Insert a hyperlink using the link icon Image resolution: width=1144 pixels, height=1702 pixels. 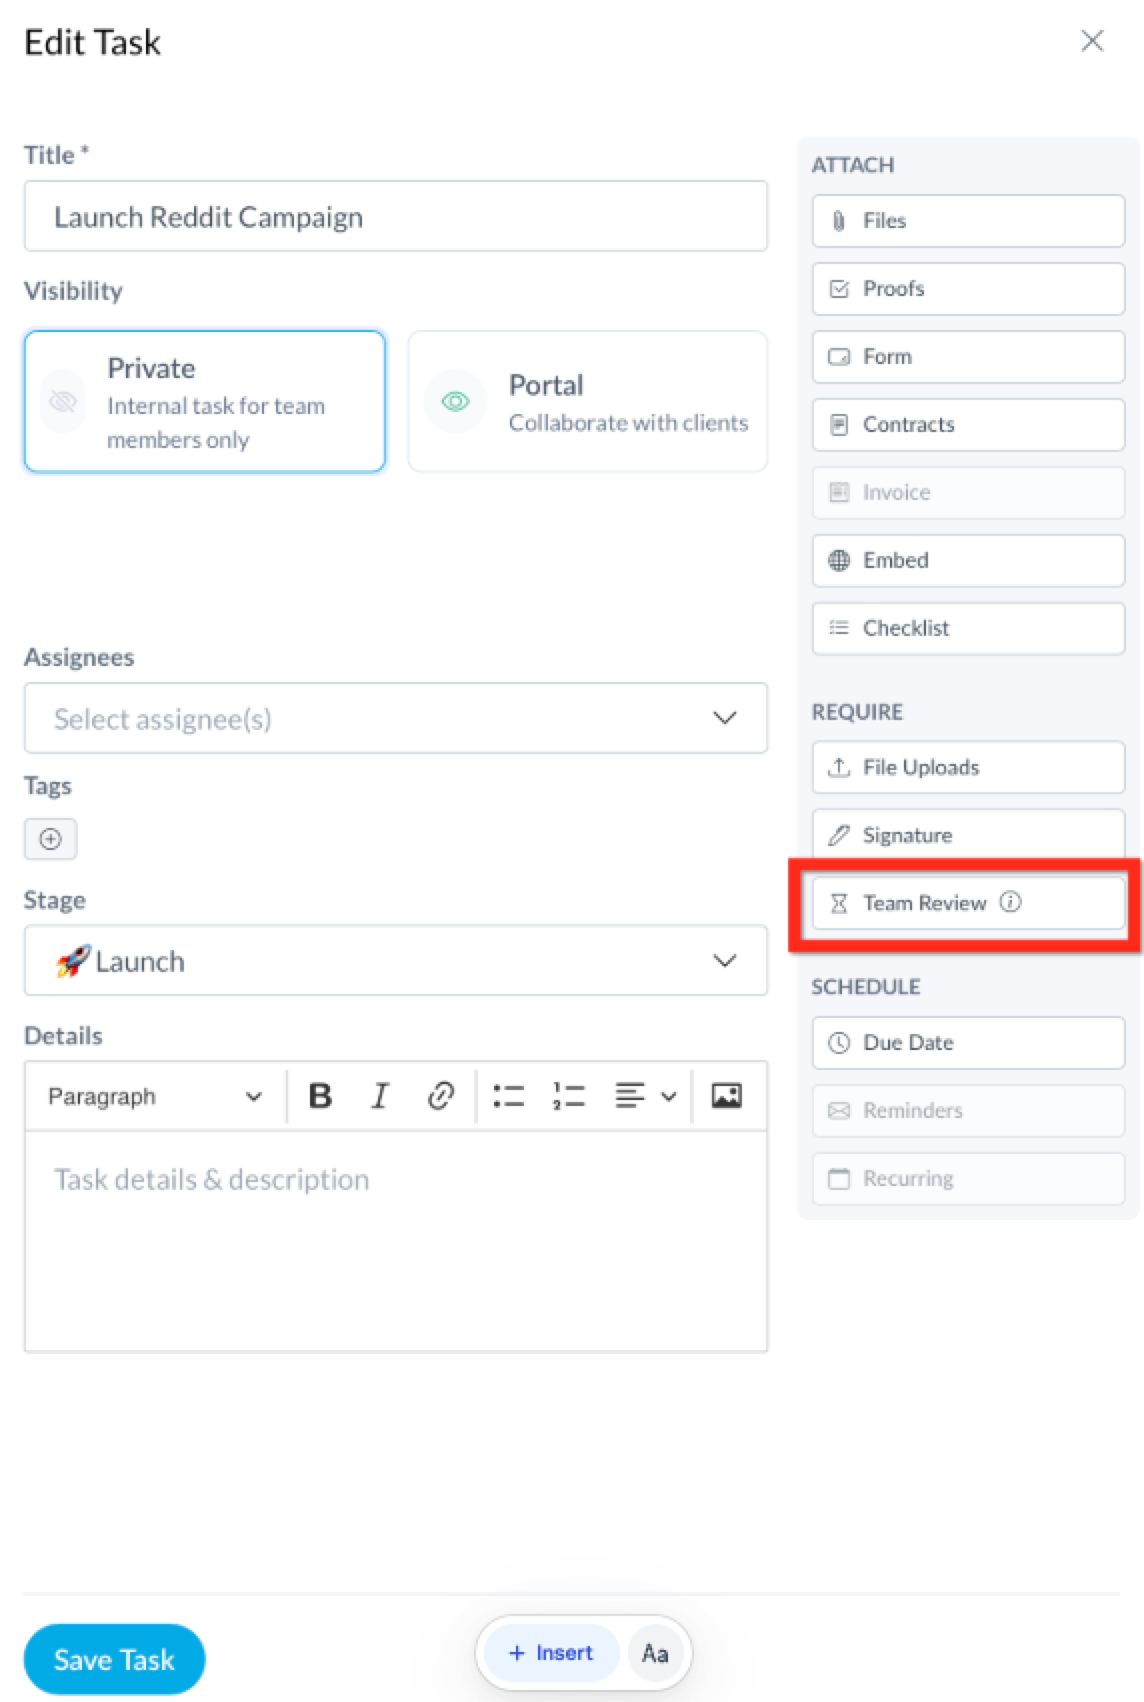tap(440, 1096)
